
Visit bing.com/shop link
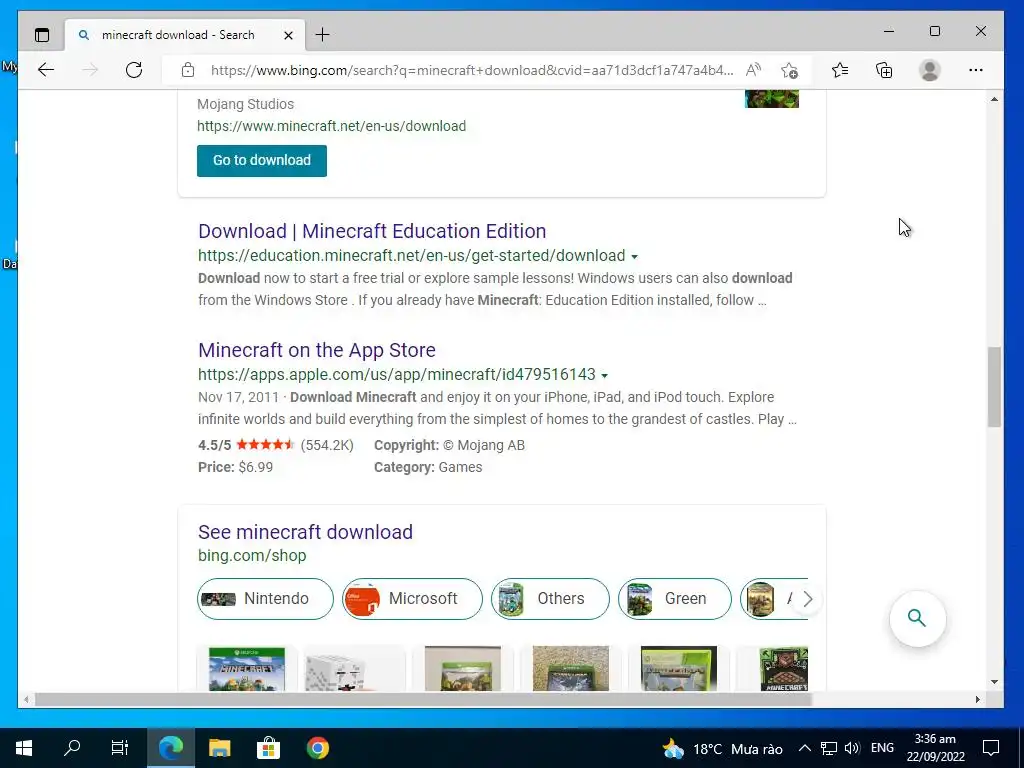tap(252, 556)
